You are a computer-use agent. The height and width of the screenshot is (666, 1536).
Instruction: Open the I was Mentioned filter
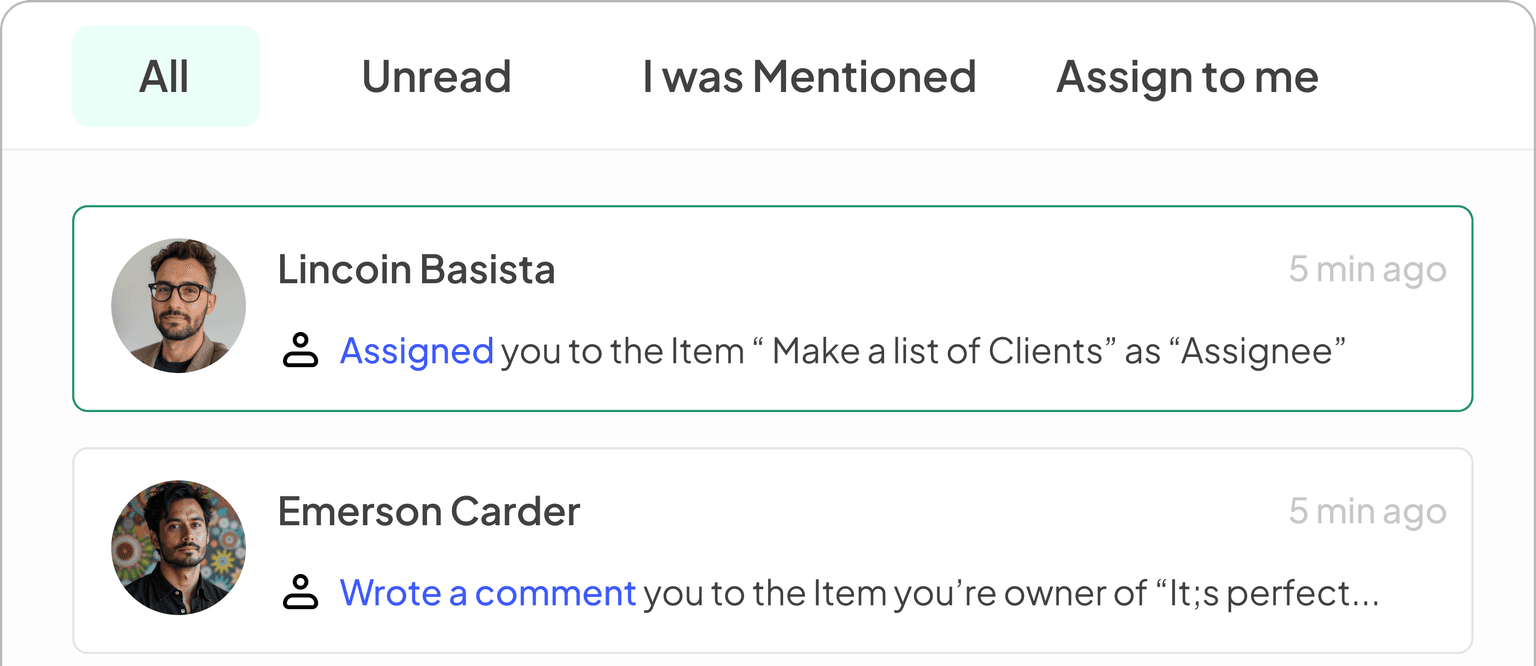pyautogui.click(x=810, y=76)
